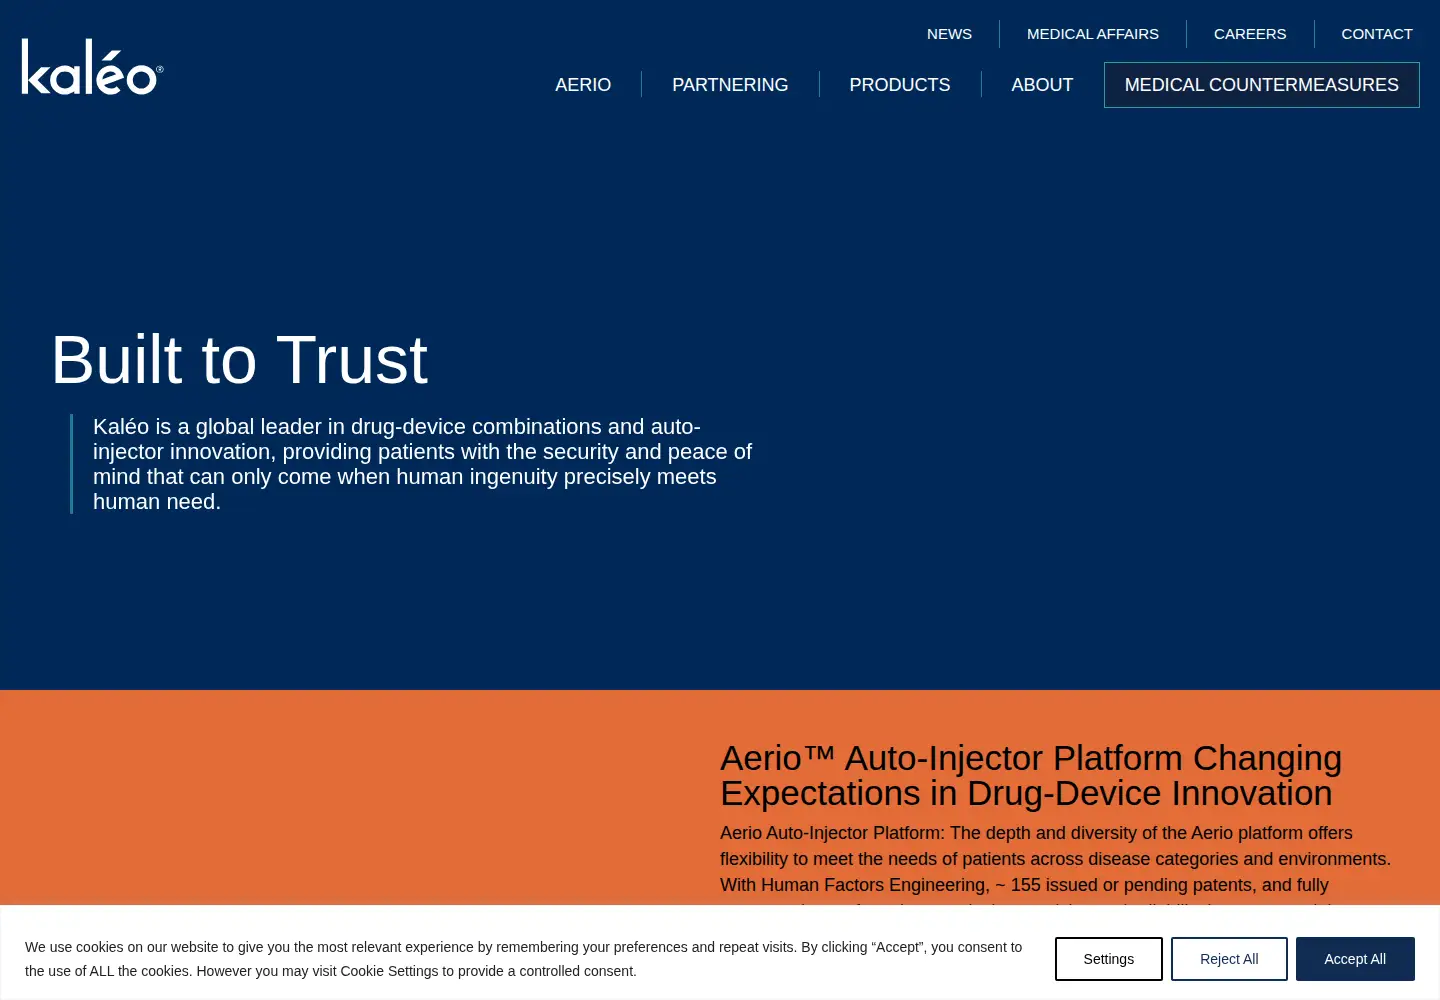Select the About menu item
Viewport: 1440px width, 1000px height.
click(1042, 85)
